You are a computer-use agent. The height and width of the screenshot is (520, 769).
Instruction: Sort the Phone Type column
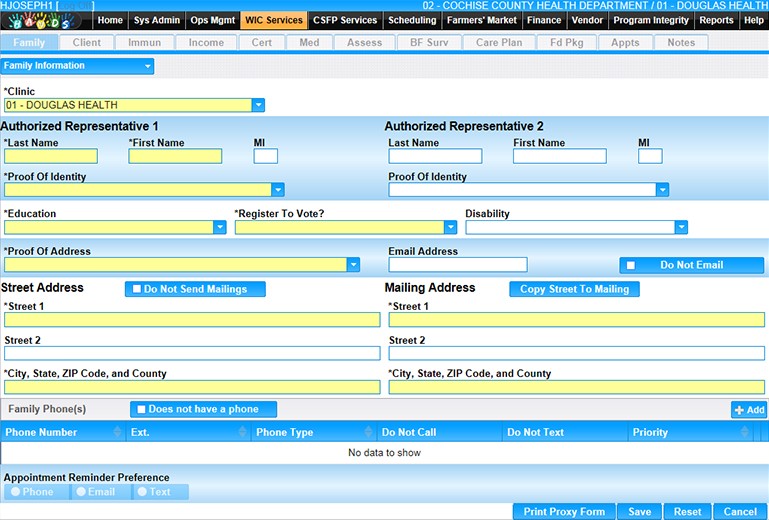(368, 433)
